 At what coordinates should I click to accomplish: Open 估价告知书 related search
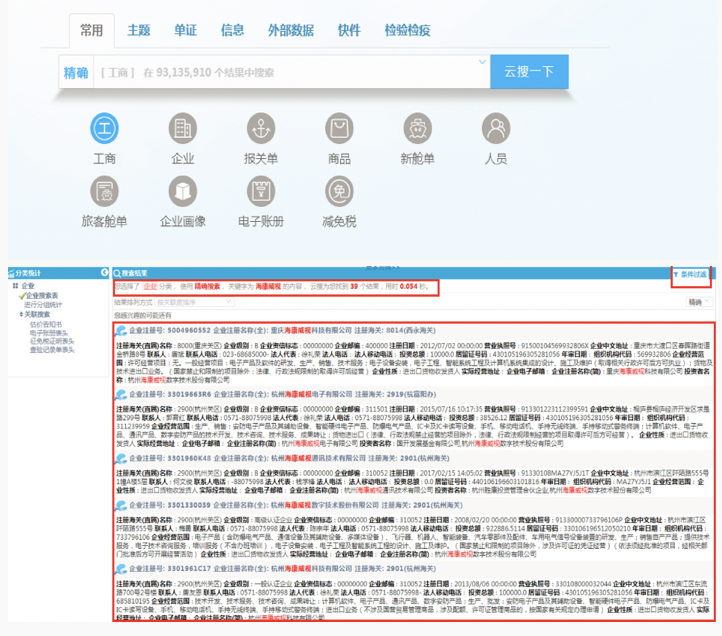(46, 324)
